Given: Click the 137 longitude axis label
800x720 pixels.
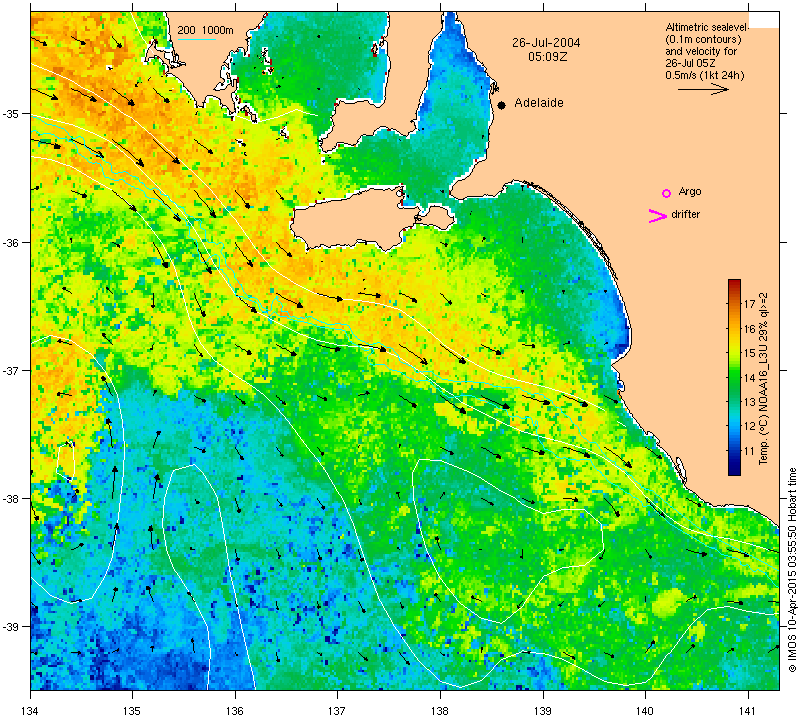Looking at the screenshot, I should click(338, 710).
